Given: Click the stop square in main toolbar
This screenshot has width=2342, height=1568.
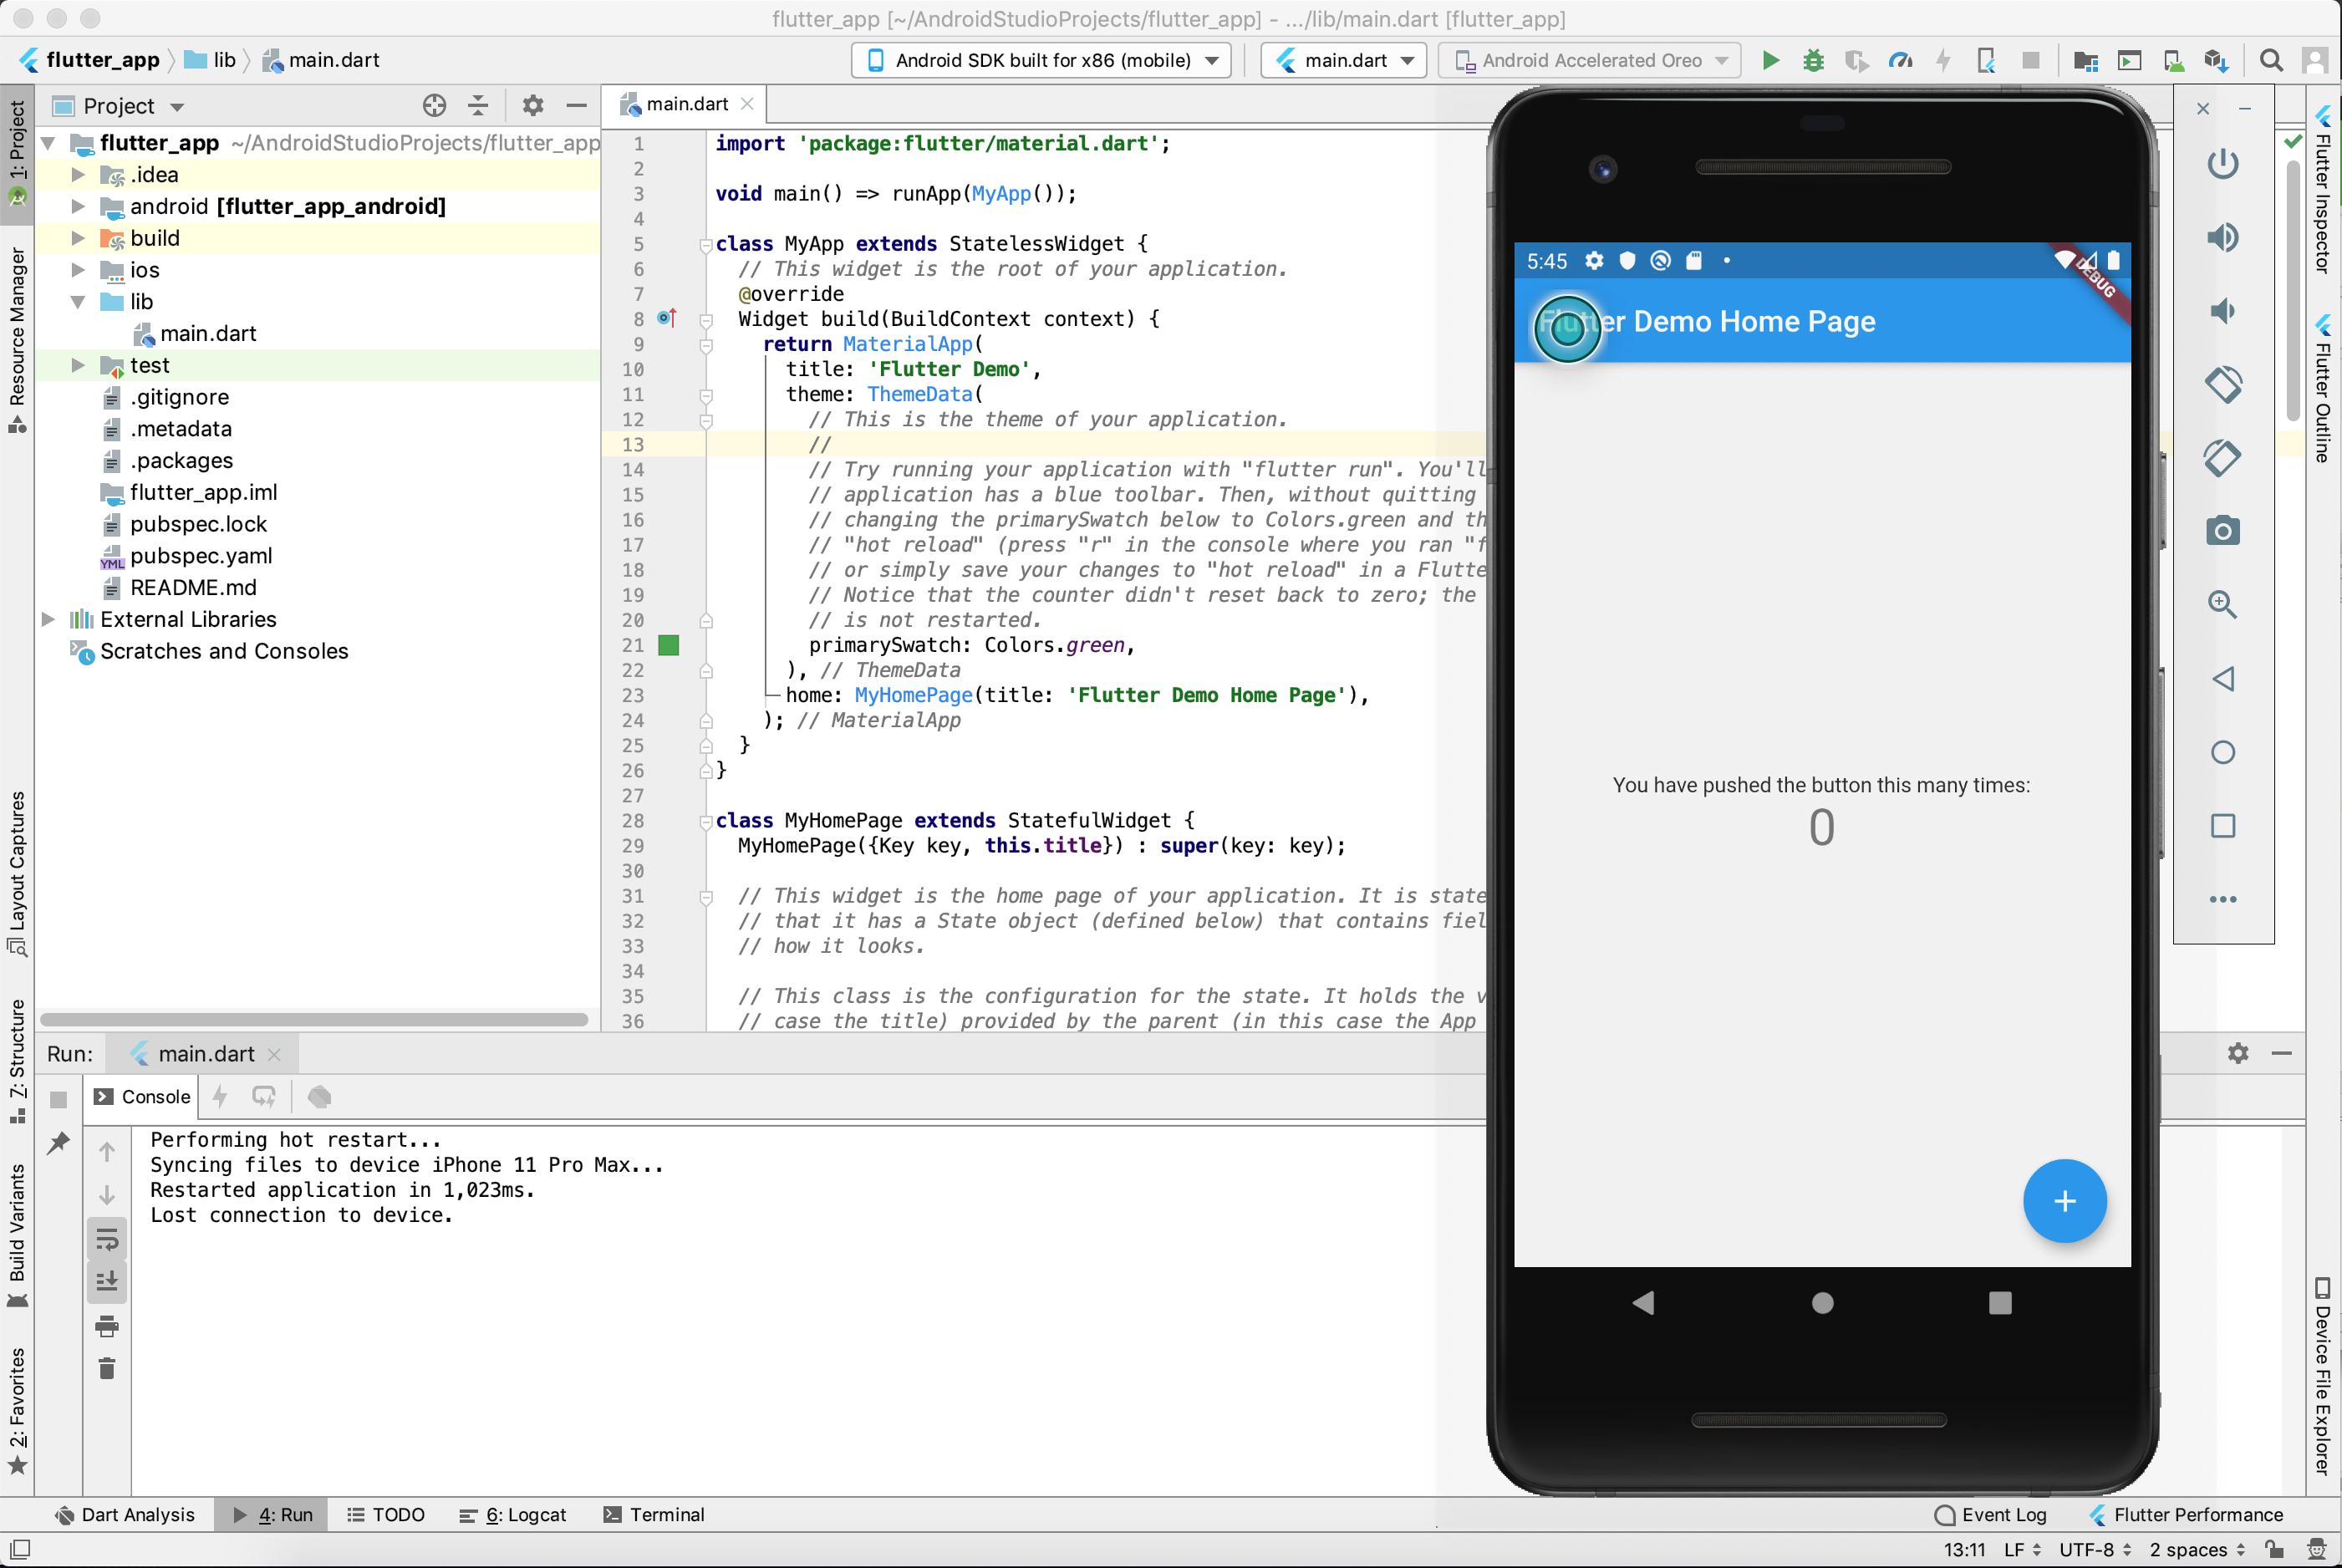Looking at the screenshot, I should (2030, 60).
